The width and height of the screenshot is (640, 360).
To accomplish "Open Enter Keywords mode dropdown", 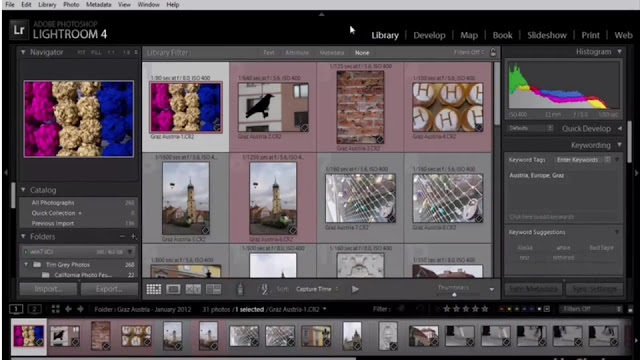I will coord(583,160).
